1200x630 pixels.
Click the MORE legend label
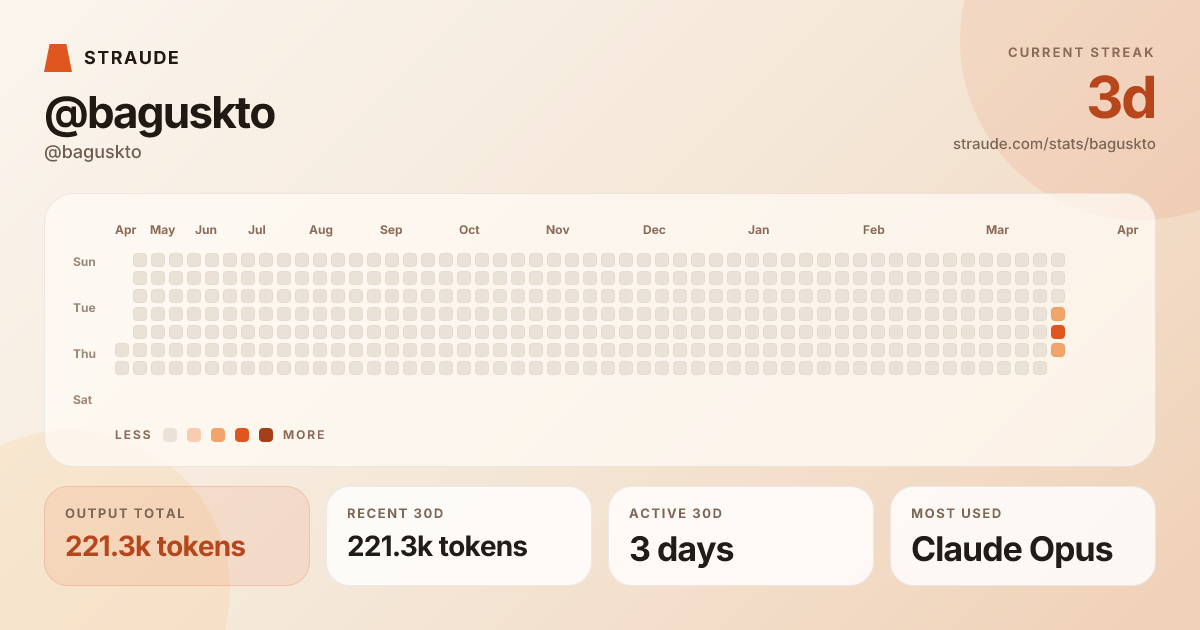pos(304,435)
